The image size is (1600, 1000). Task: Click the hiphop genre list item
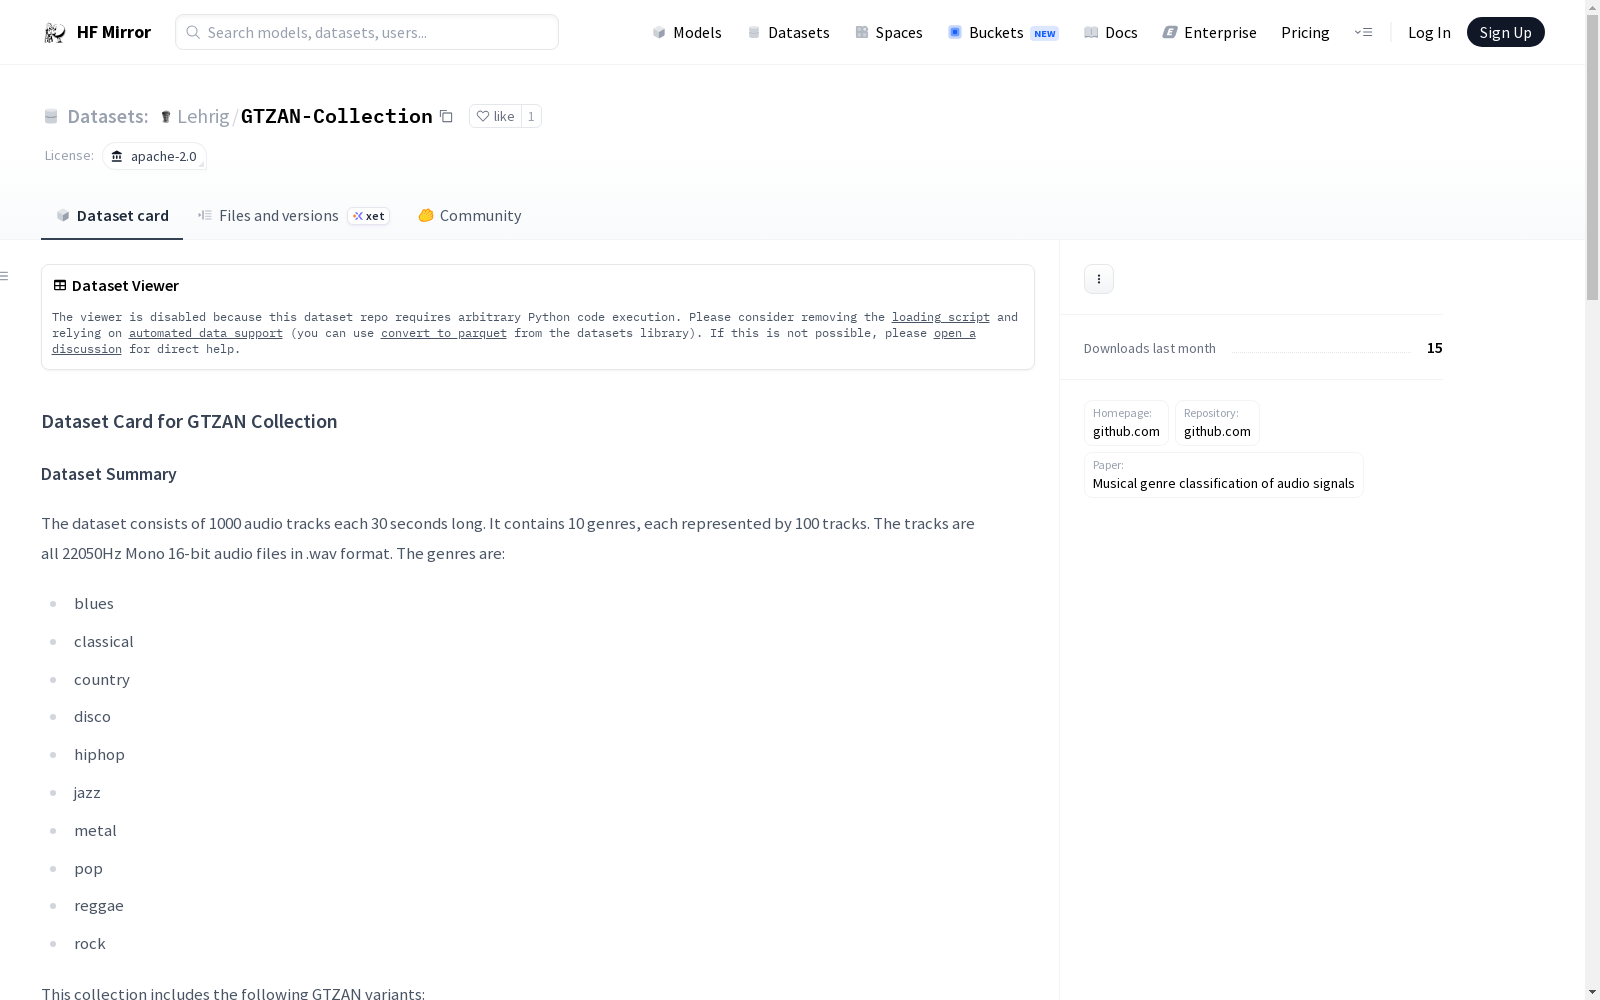pyautogui.click(x=99, y=755)
